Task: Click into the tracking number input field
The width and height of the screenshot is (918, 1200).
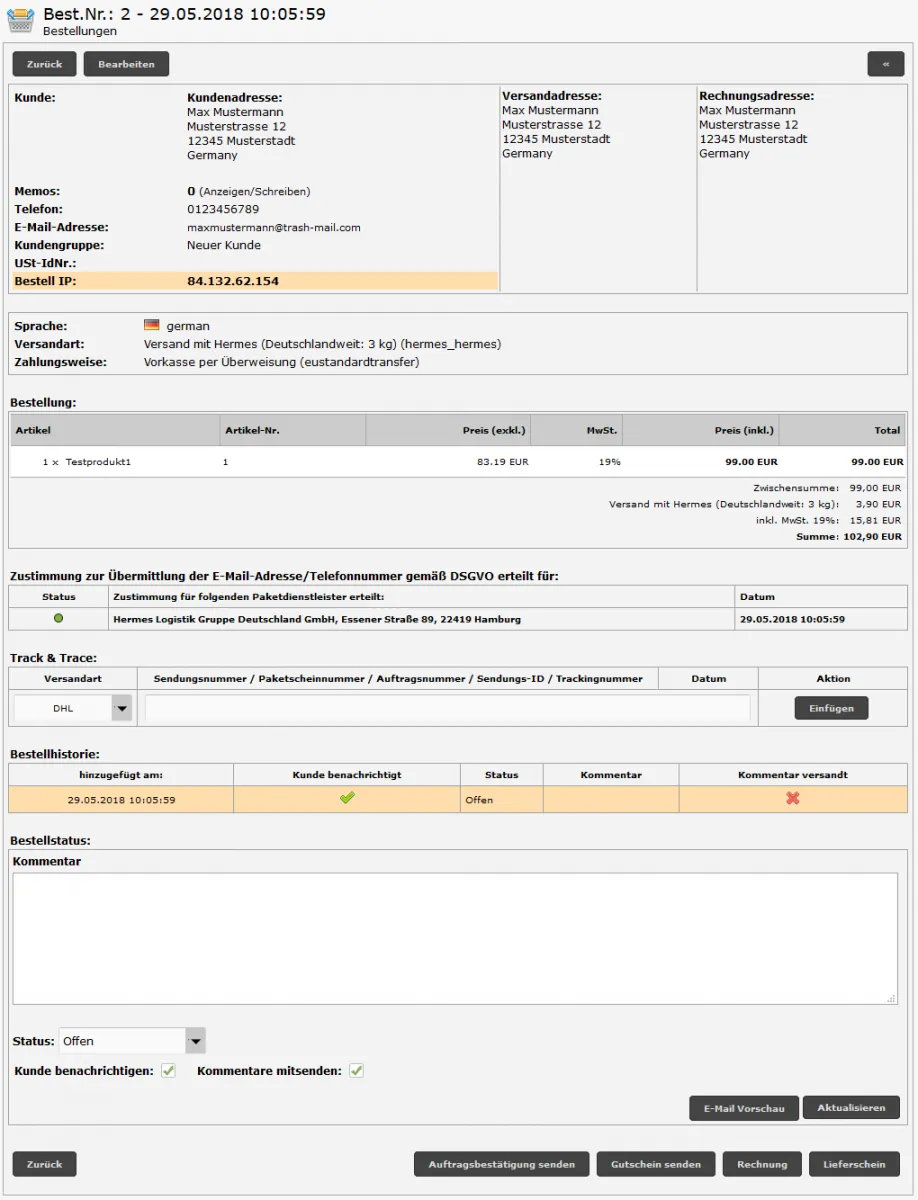Action: 447,708
